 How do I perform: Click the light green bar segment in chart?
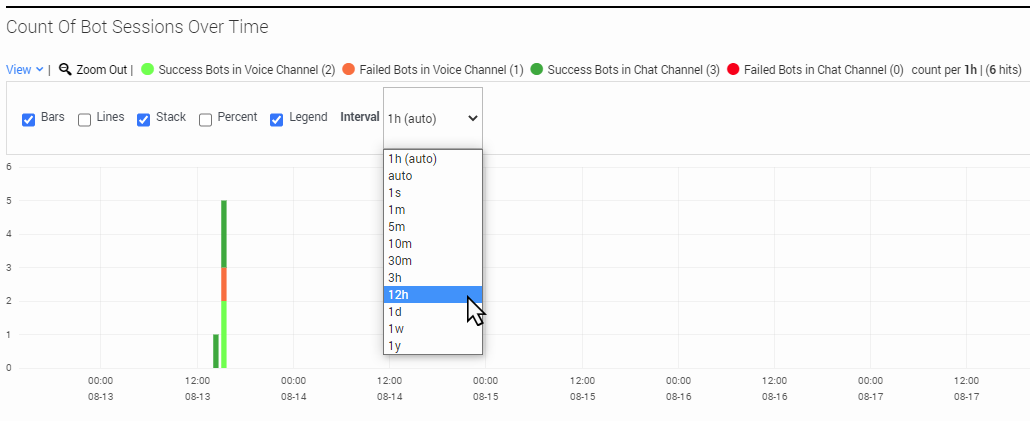click(x=224, y=334)
